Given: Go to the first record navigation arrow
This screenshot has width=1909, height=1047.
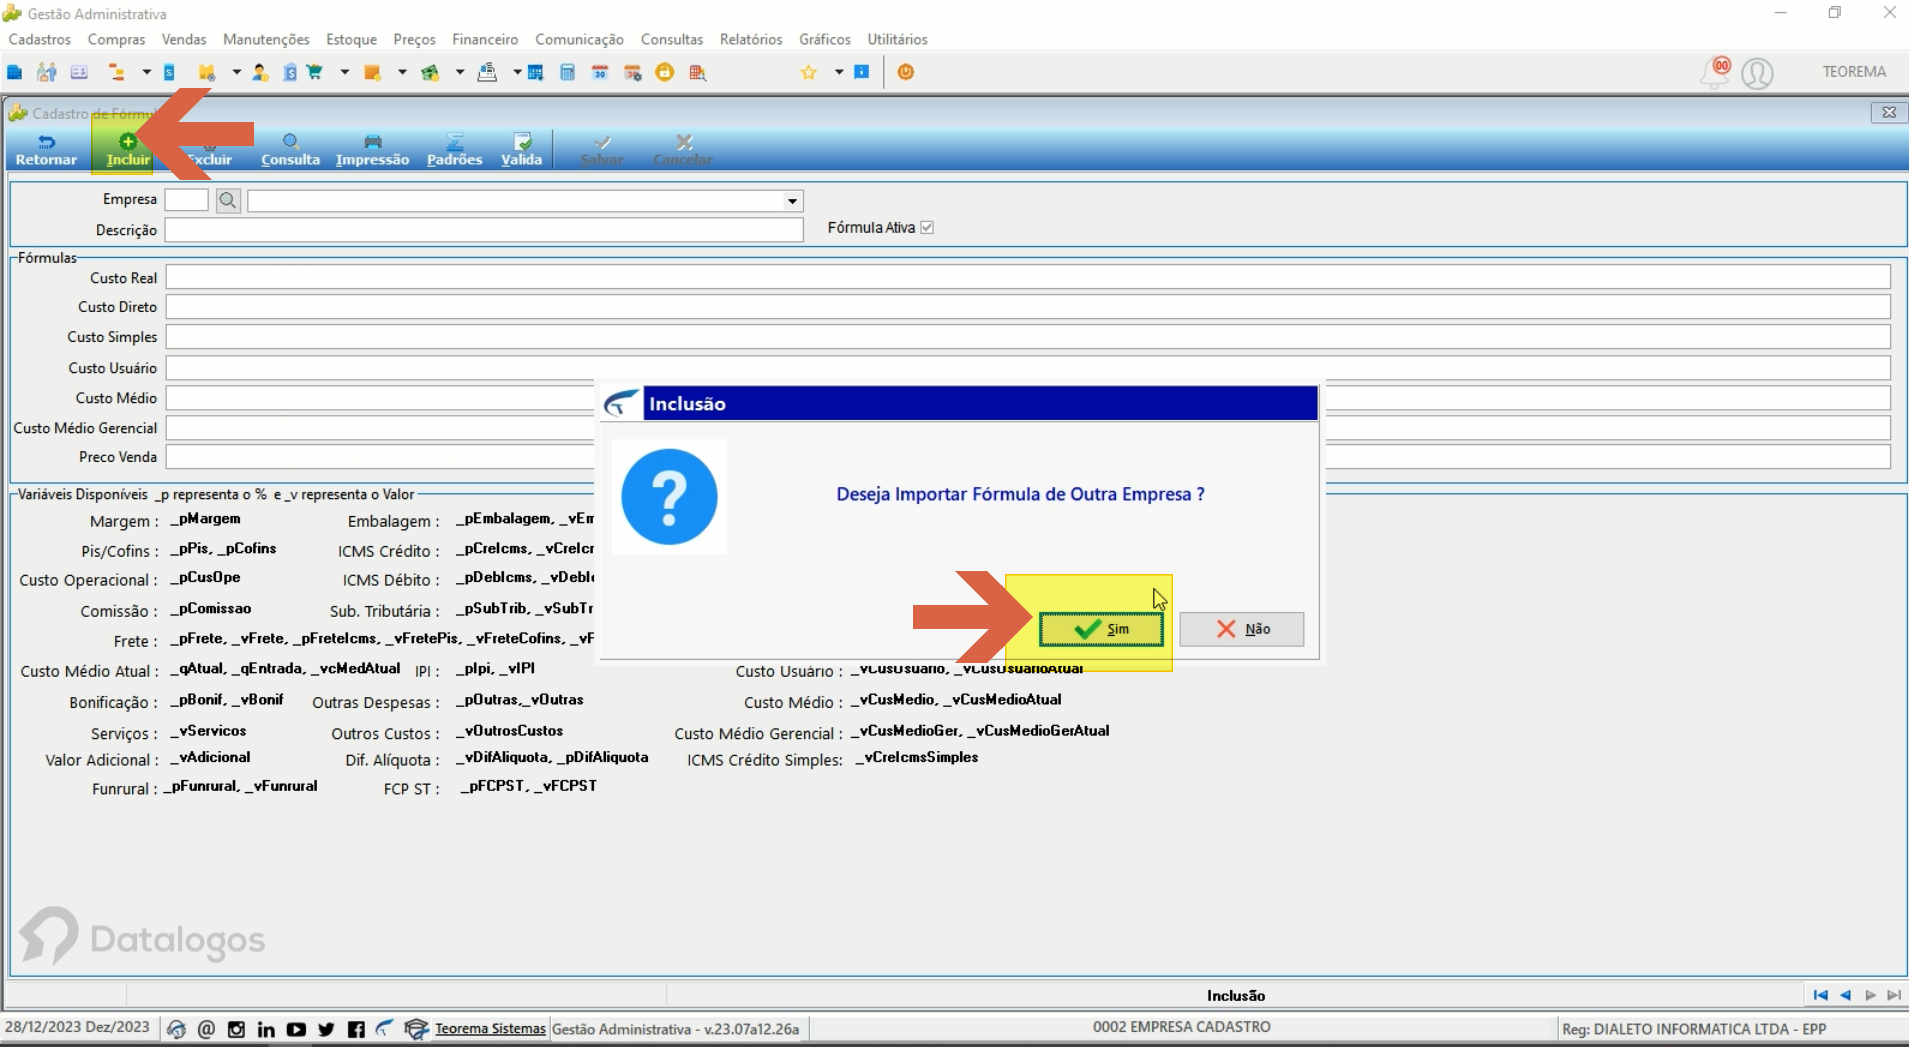Looking at the screenshot, I should pos(1820,995).
